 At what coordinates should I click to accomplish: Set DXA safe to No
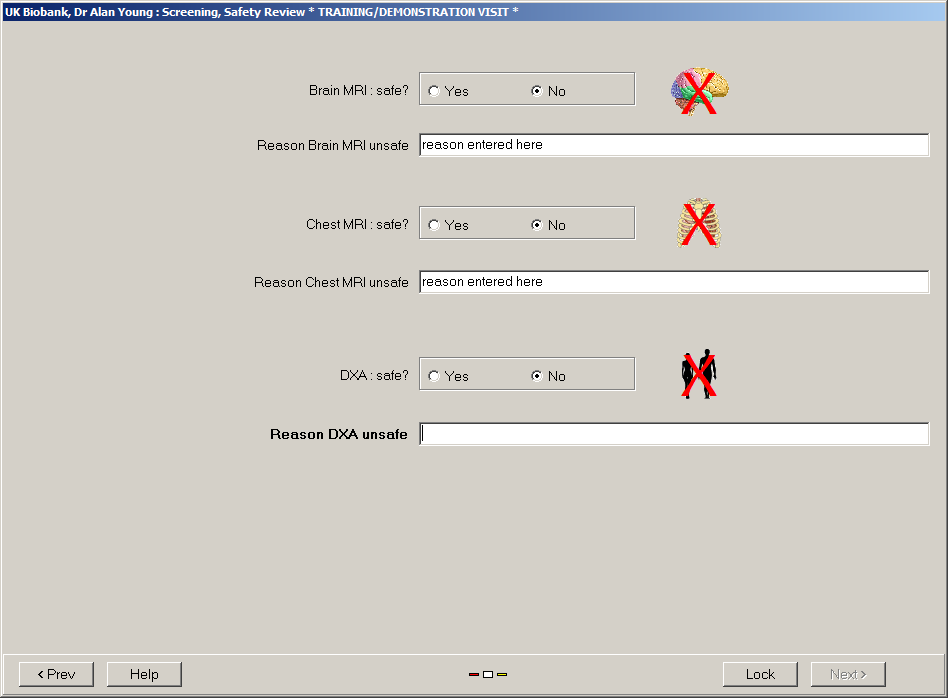pyautogui.click(x=537, y=376)
